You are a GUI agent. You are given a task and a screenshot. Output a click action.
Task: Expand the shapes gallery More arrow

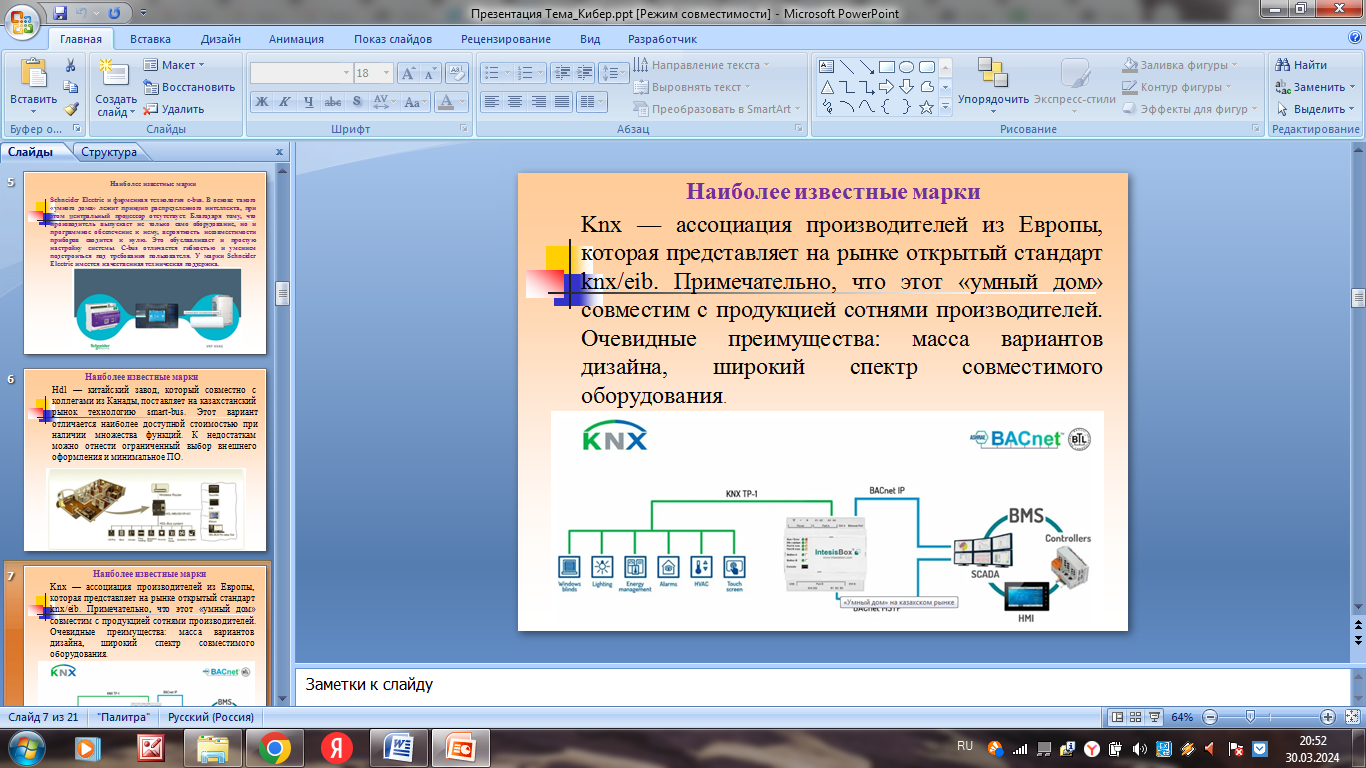tap(946, 107)
